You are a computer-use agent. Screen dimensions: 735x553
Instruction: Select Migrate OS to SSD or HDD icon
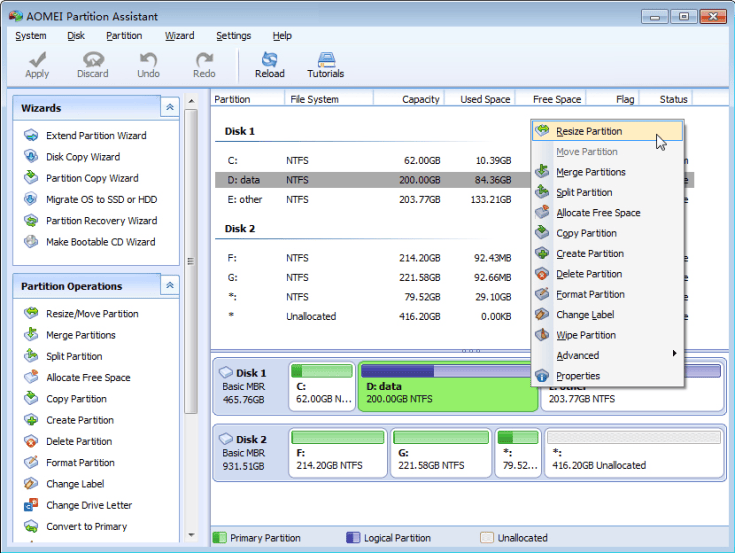[31, 199]
